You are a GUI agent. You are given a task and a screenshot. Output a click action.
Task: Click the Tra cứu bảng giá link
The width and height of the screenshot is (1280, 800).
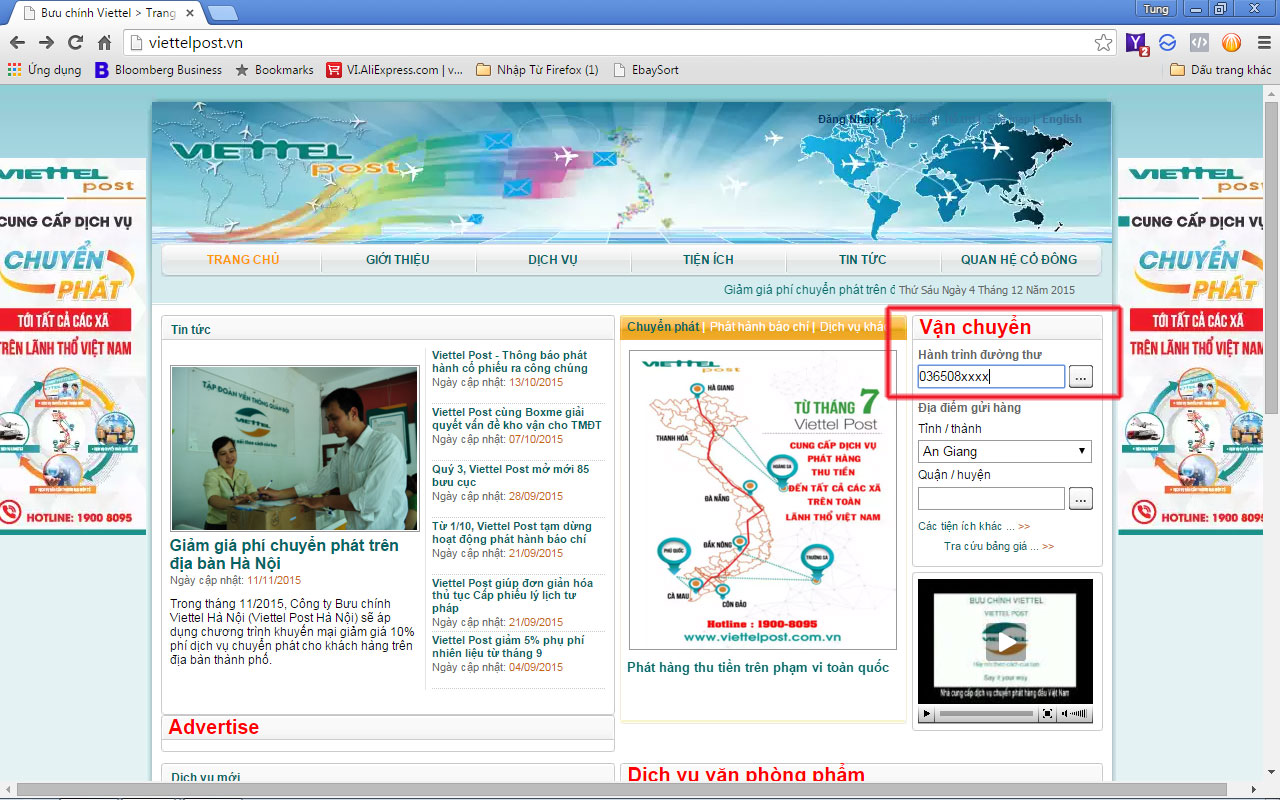[998, 546]
